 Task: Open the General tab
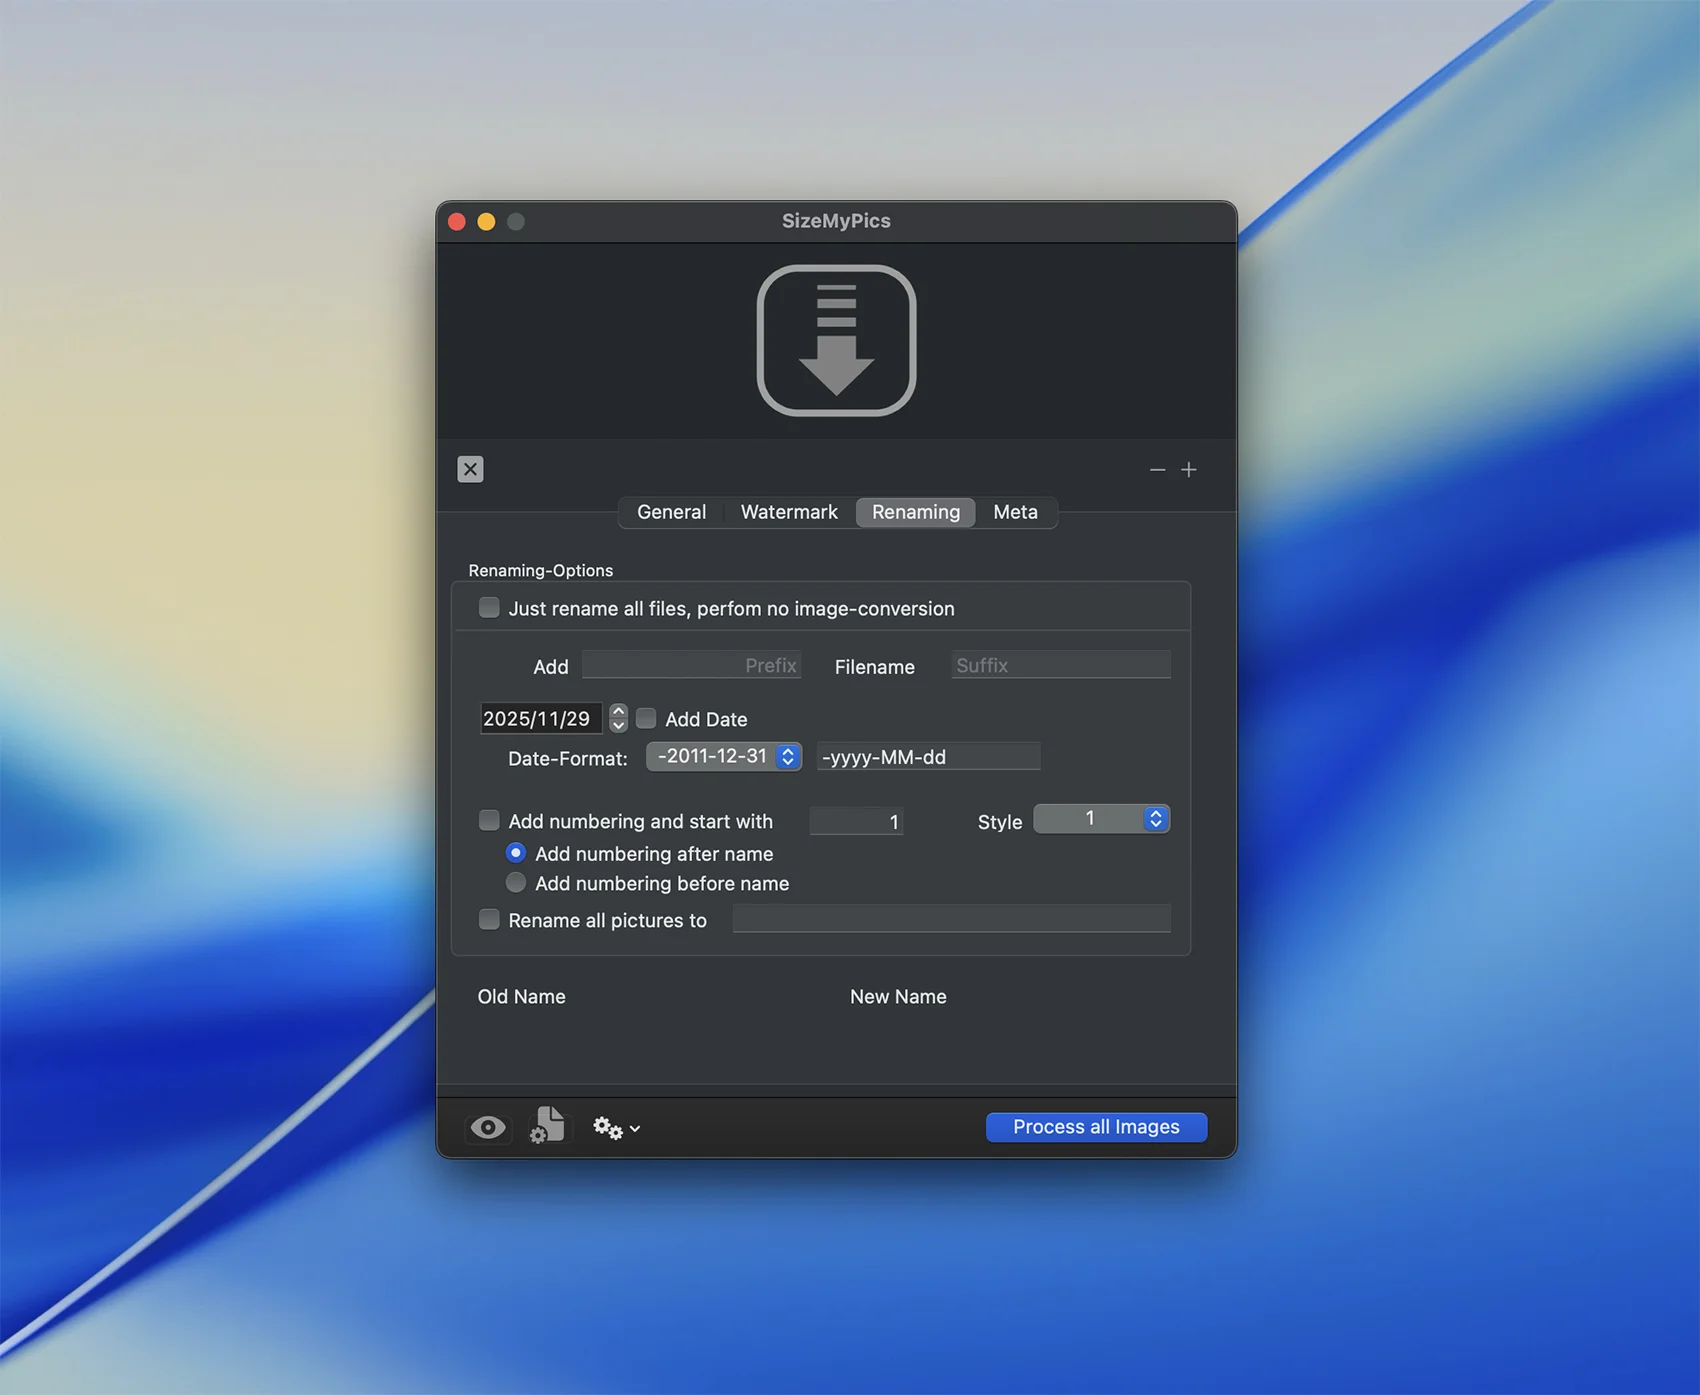671,512
